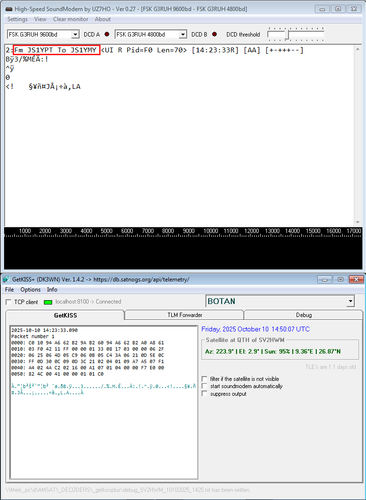This screenshot has width=366, height=500.
Task: Click the DCD A indicator light
Action: 107,34
